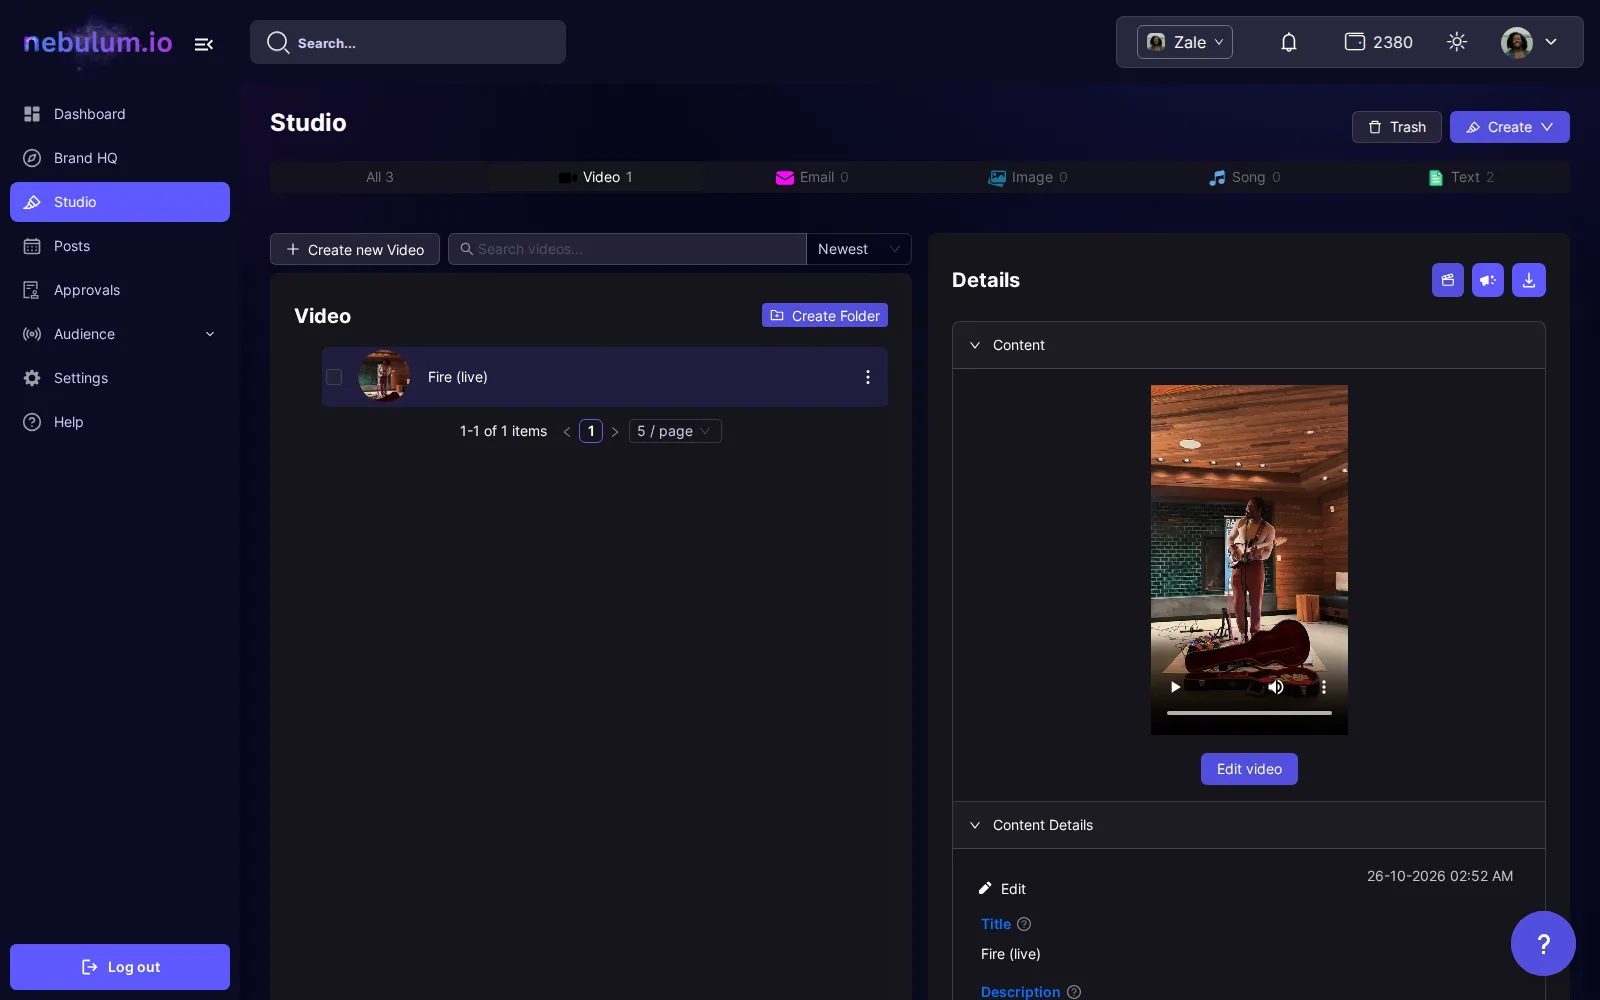Collapse the sidebar menu icon
Image resolution: width=1600 pixels, height=1000 pixels.
pos(204,44)
